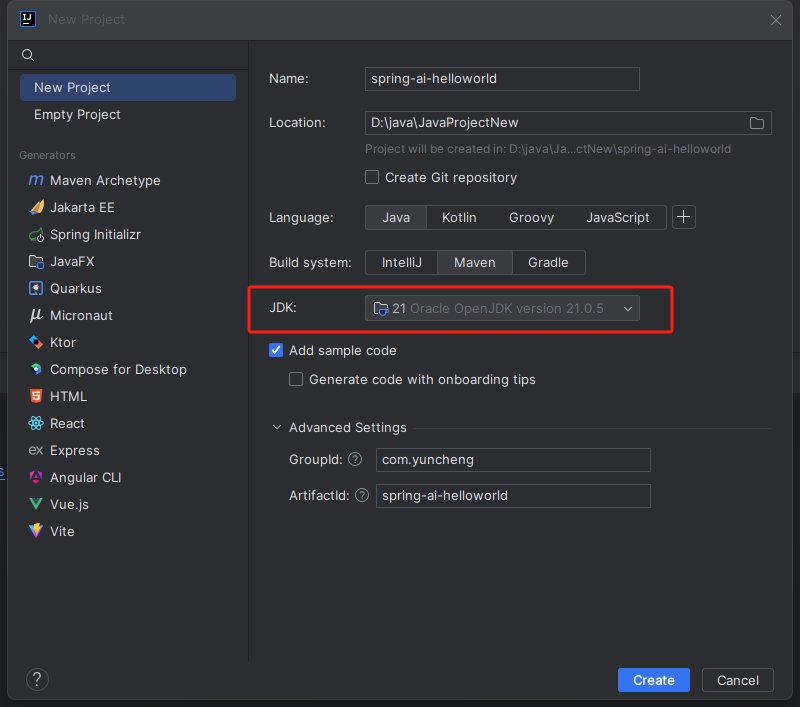Click into the GroupId text field
The image size is (800, 707).
[513, 460]
